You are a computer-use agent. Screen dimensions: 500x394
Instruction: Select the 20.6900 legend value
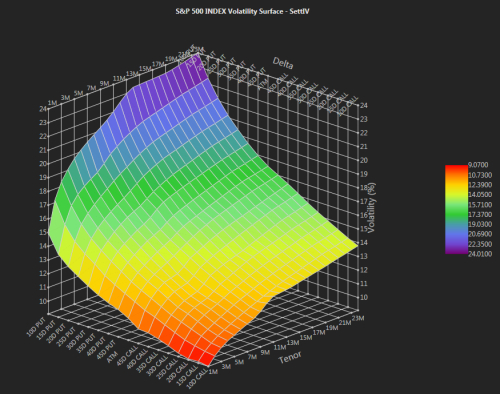point(480,234)
